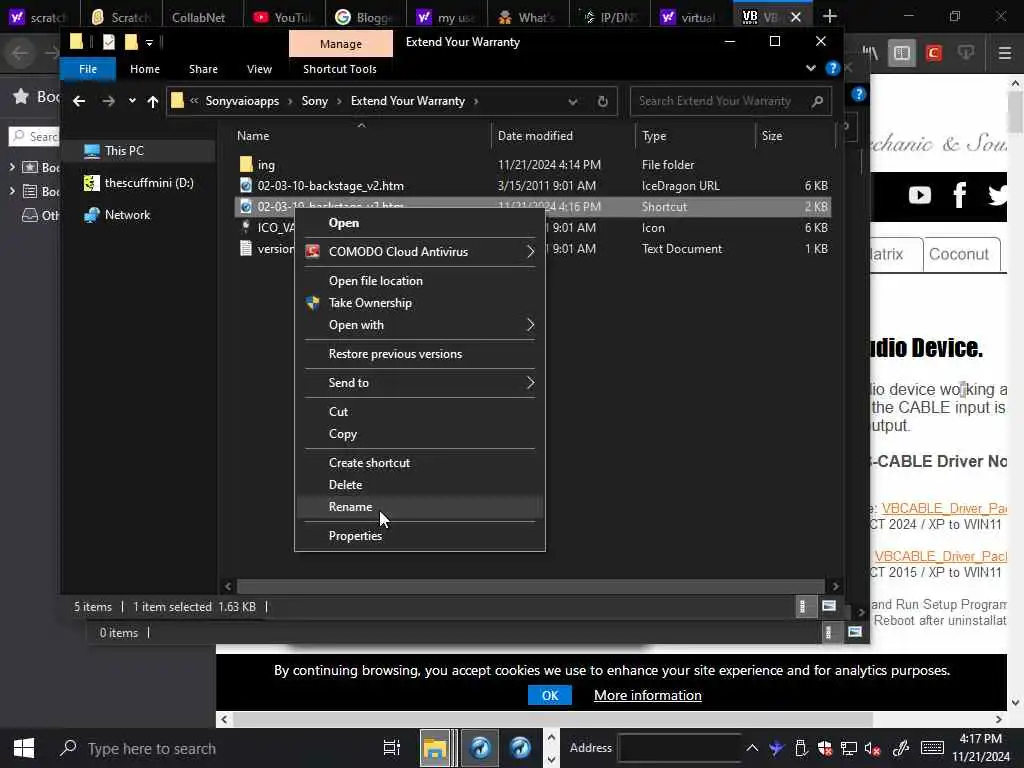1024x768 pixels.
Task: Open Customize Quick Access Toolbar dropdown
Action: click(150, 43)
